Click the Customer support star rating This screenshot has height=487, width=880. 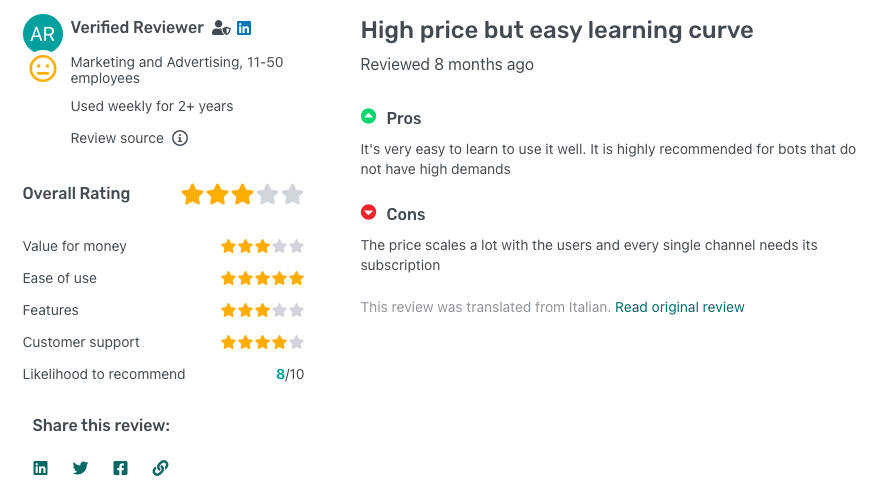click(262, 342)
